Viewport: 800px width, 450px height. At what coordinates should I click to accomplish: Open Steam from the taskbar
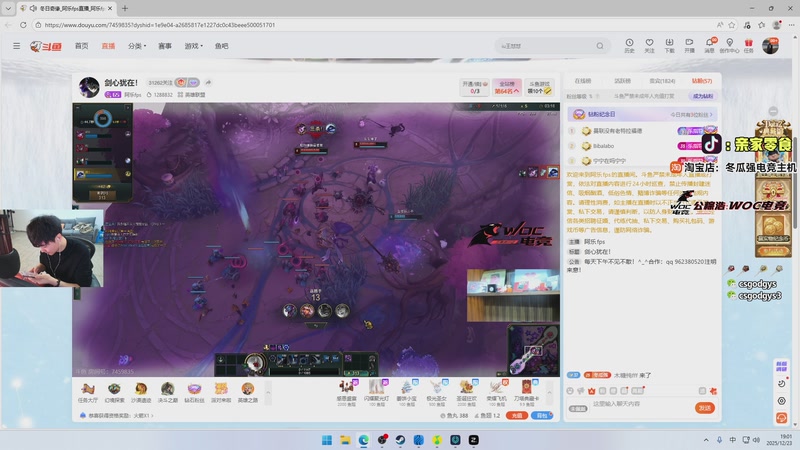(x=400, y=440)
